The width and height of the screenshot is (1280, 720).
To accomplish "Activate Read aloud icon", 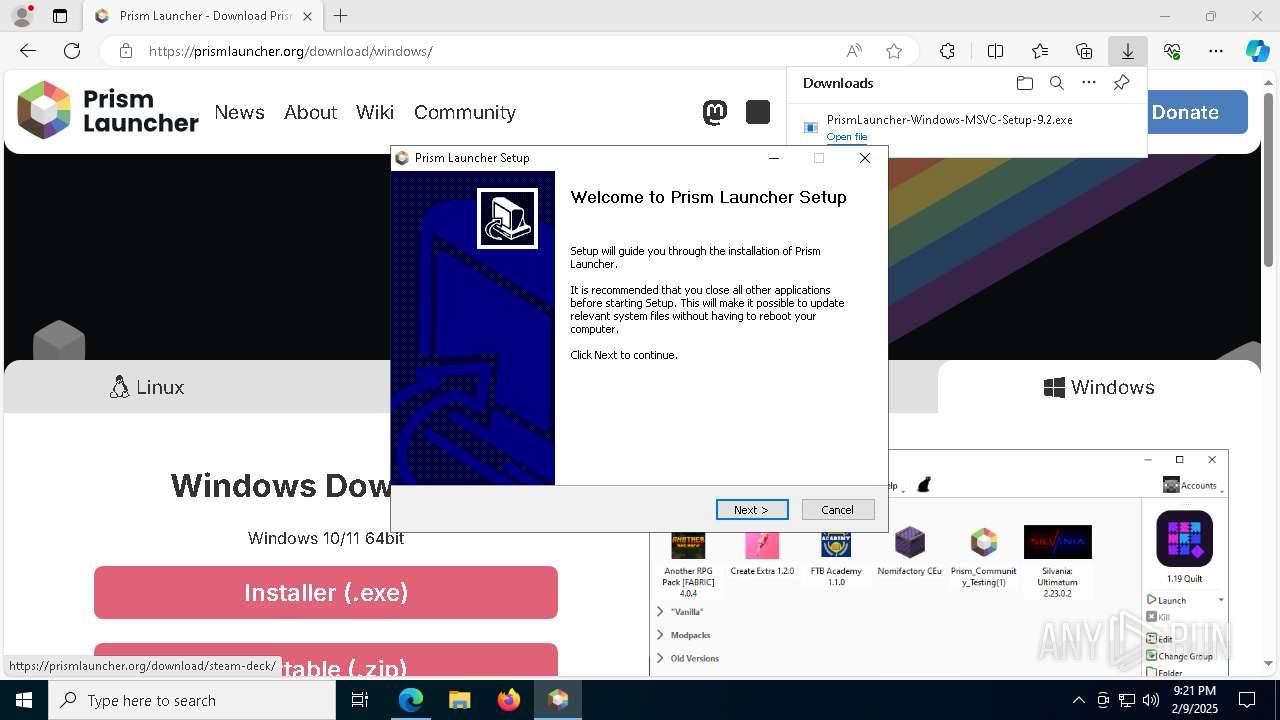I will click(854, 51).
